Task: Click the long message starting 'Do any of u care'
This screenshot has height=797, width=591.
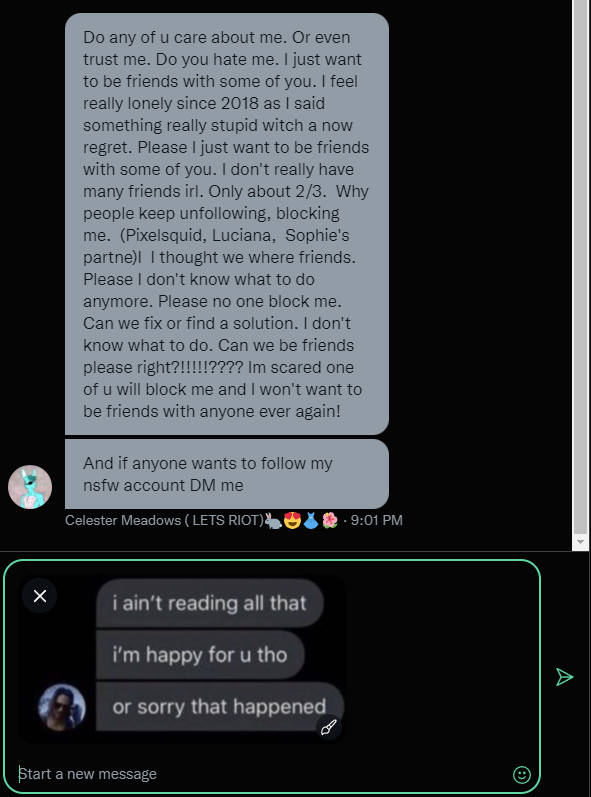Action: click(x=227, y=224)
